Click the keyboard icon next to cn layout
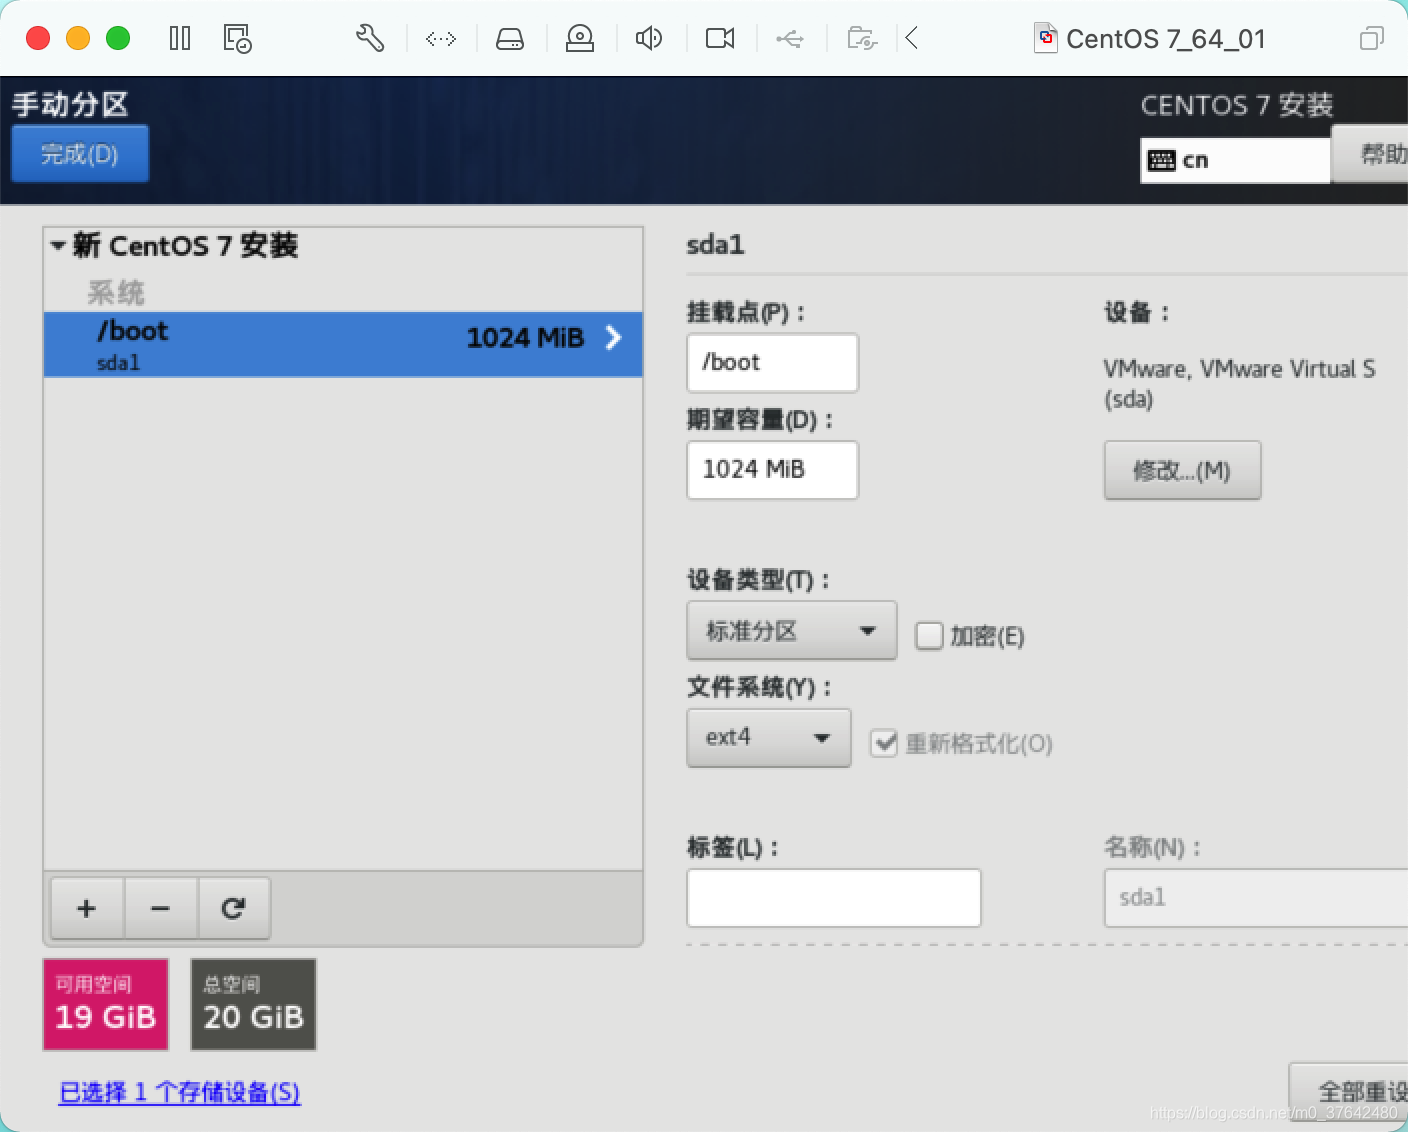This screenshot has width=1408, height=1132. point(1161,160)
